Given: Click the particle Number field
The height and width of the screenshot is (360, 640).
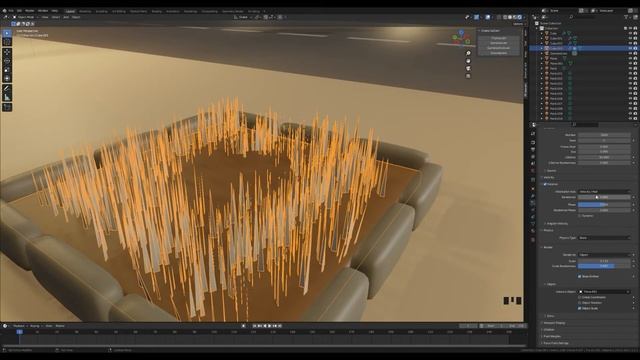Looking at the screenshot, I should 604,135.
